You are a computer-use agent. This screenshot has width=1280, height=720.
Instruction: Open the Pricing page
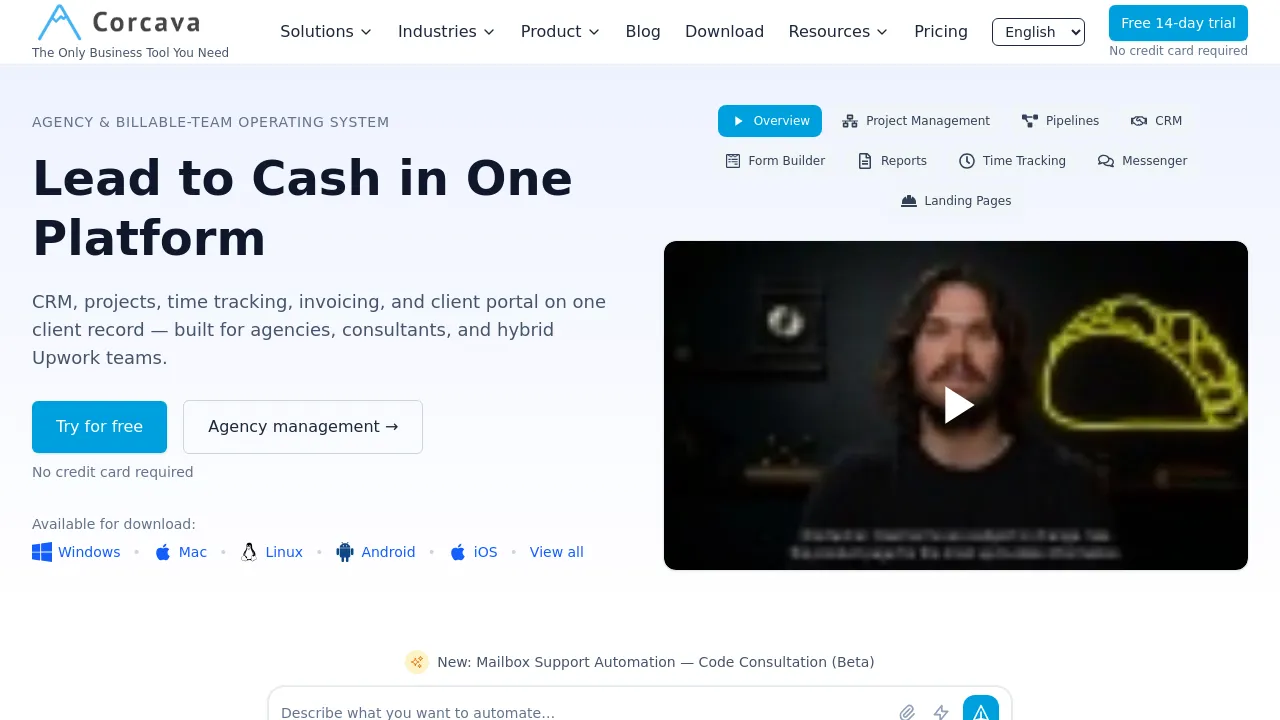(941, 32)
